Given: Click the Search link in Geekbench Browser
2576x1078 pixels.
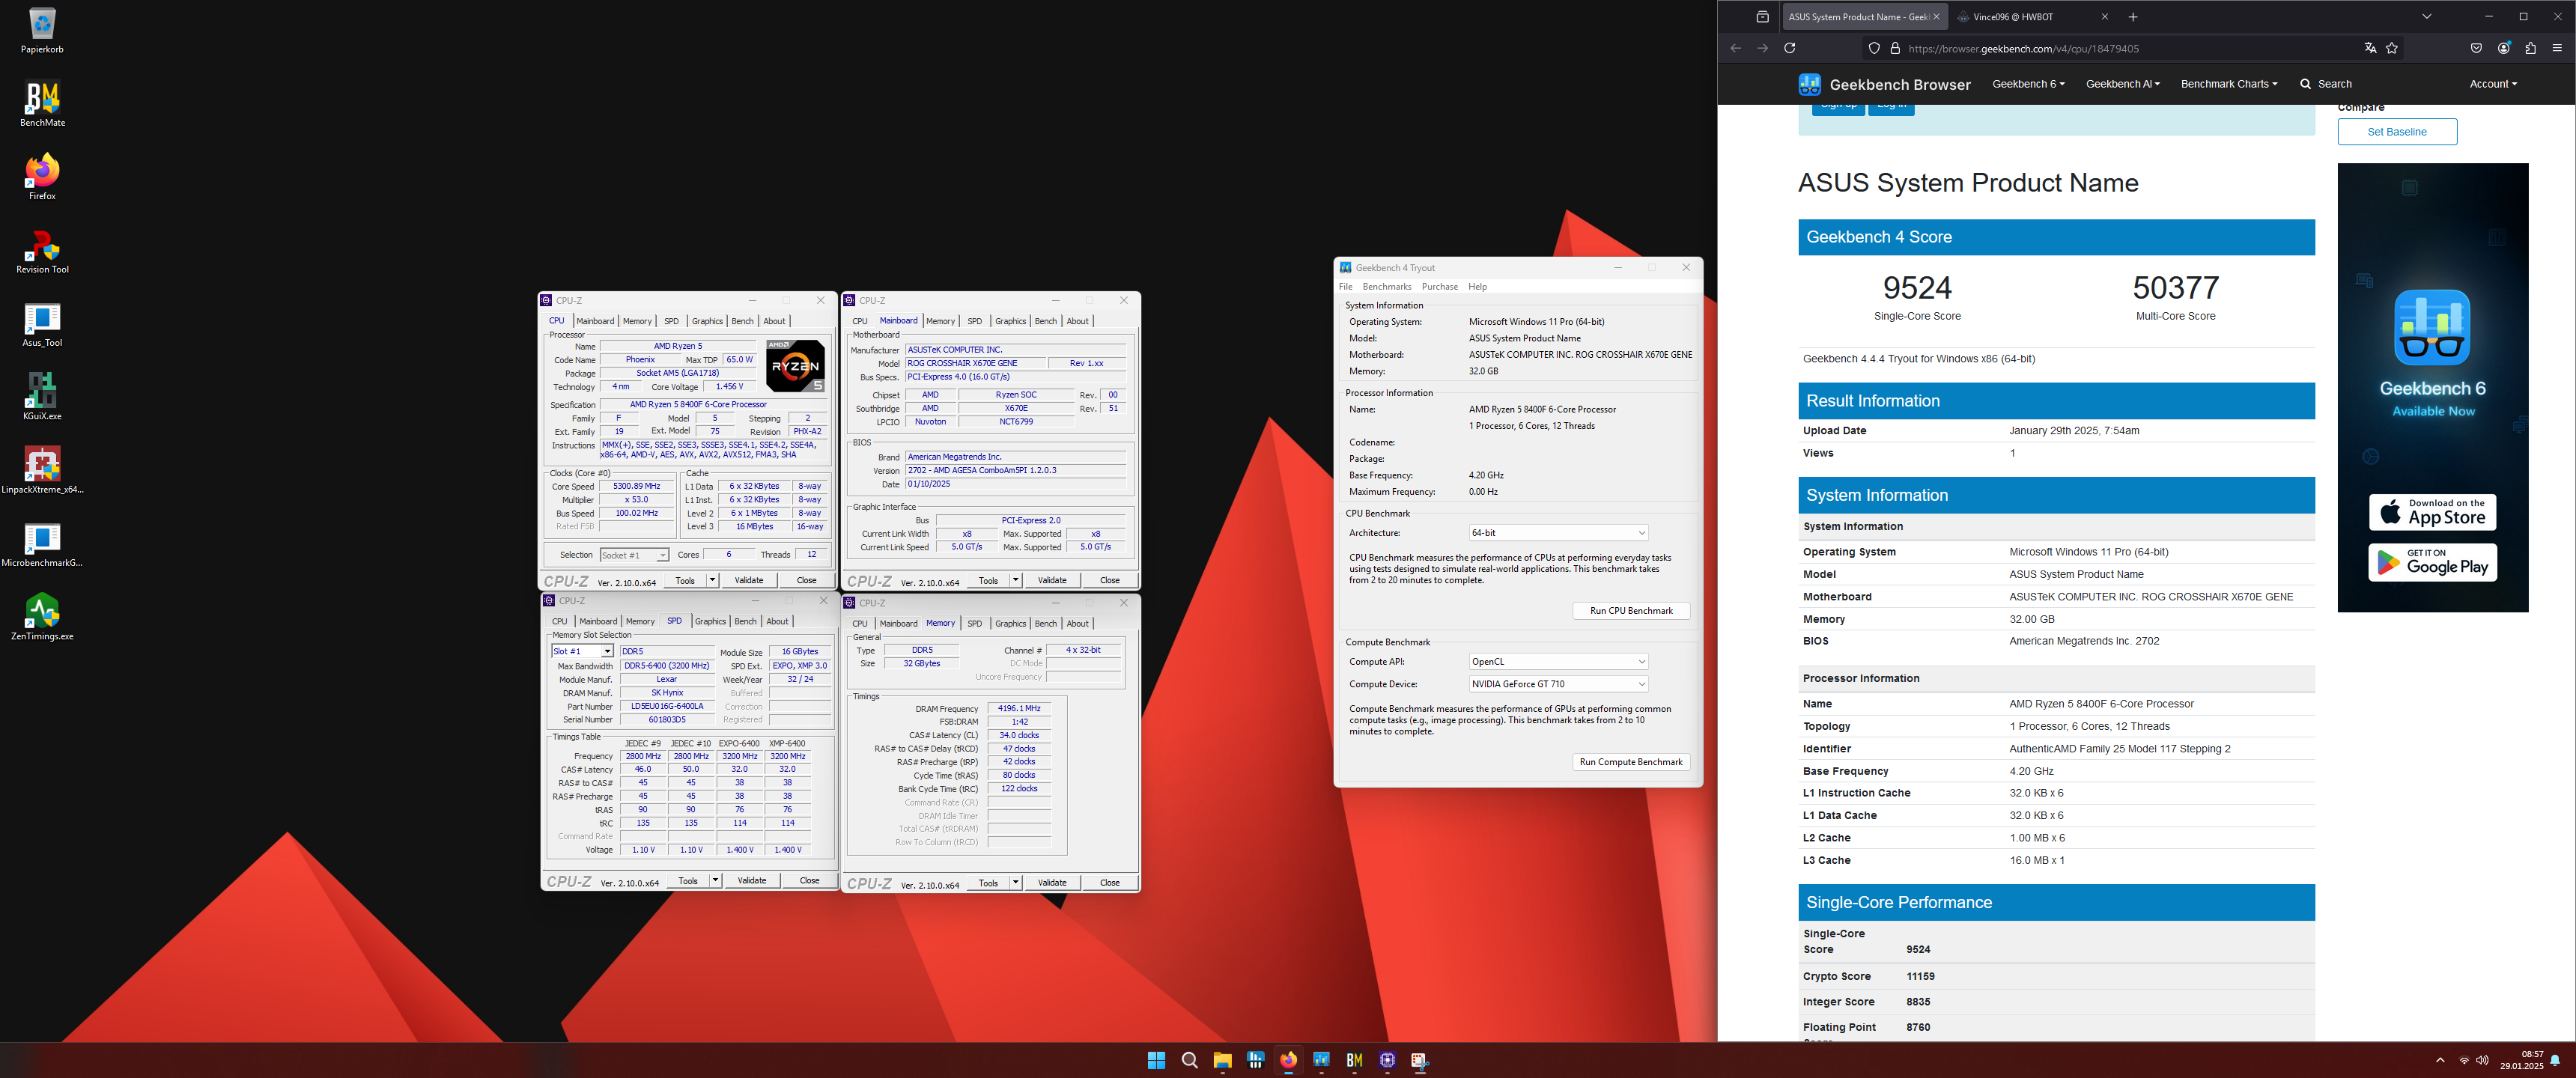Looking at the screenshot, I should (2326, 84).
